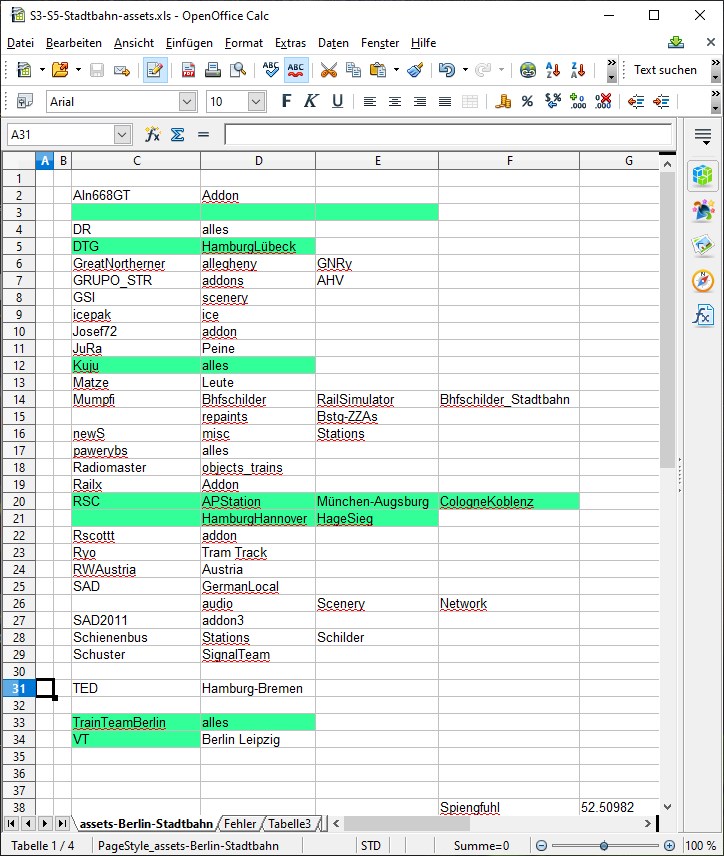The image size is (724, 856).
Task: Open the Bearbeiten menu
Action: click(x=74, y=43)
